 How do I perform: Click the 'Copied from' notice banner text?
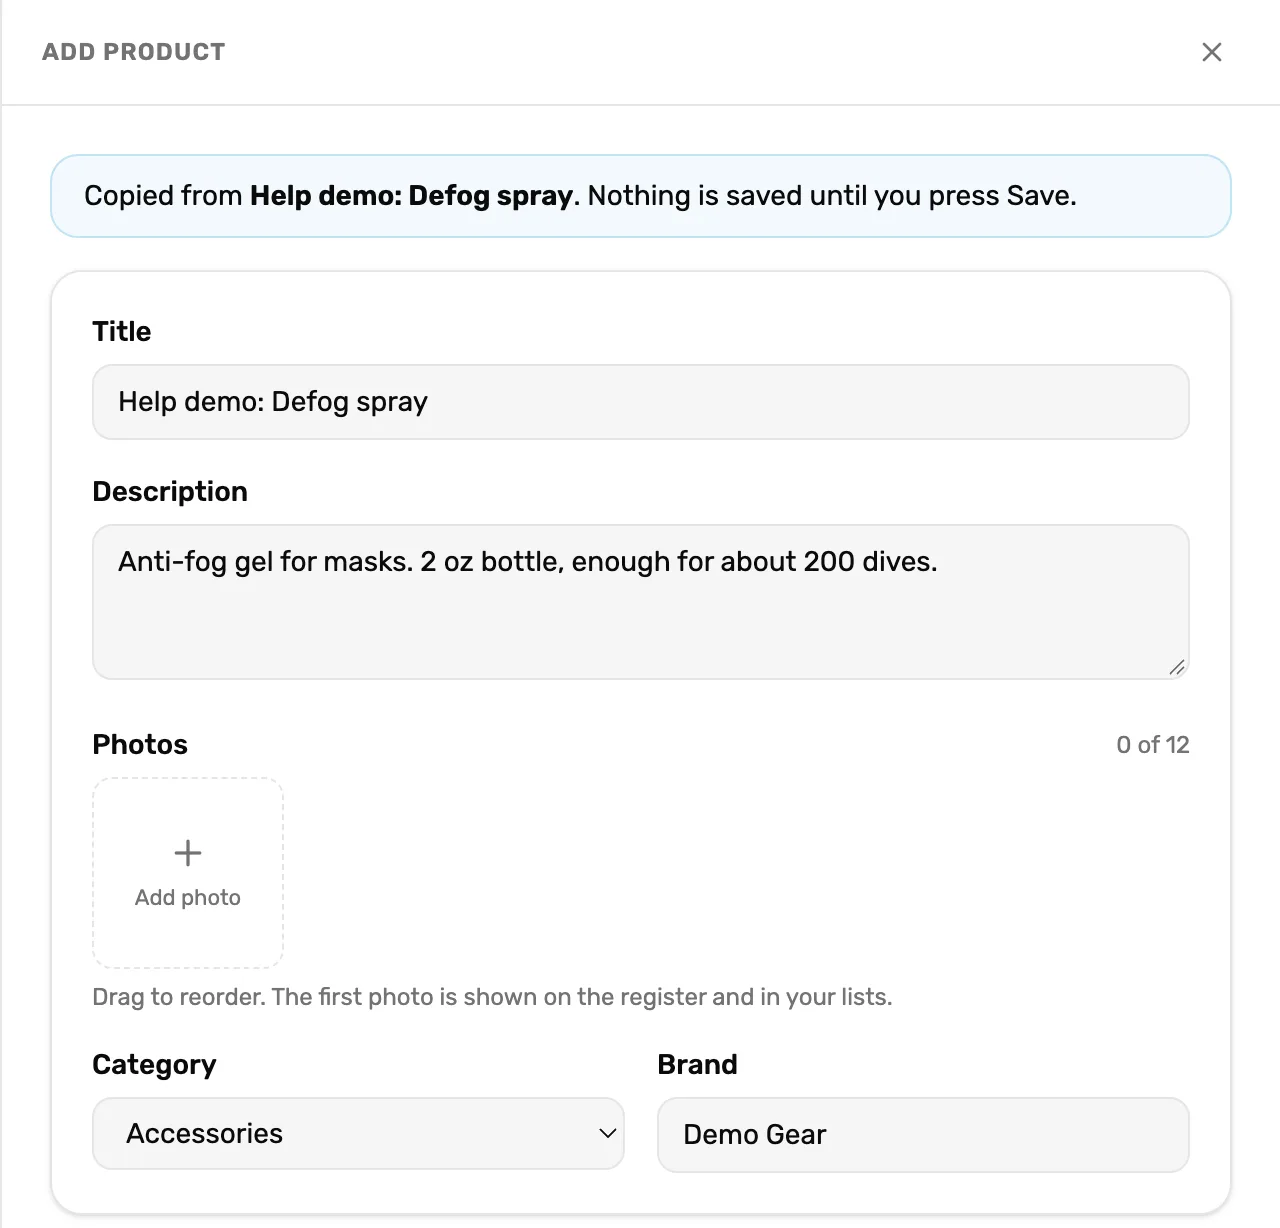(x=580, y=196)
